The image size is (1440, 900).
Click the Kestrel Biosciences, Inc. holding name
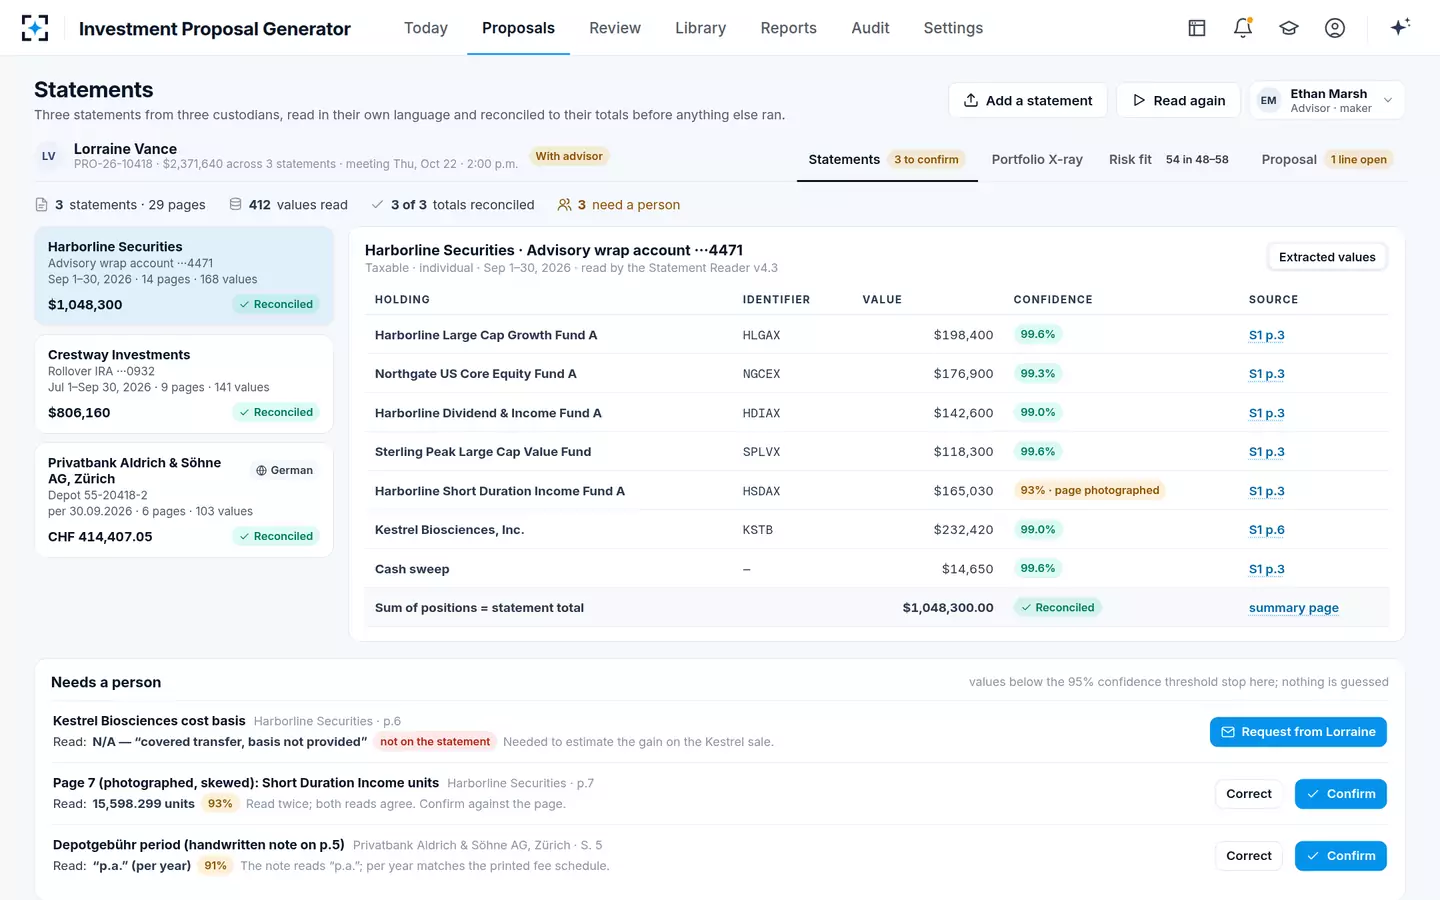click(449, 530)
